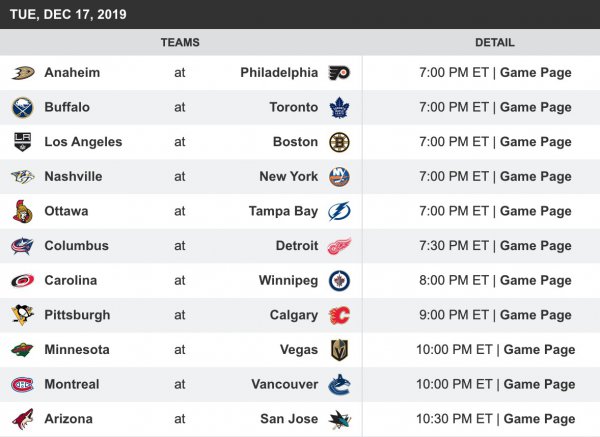Click the Boston Bruins logo
Viewport: 600px width, 437px height.
pos(340,142)
